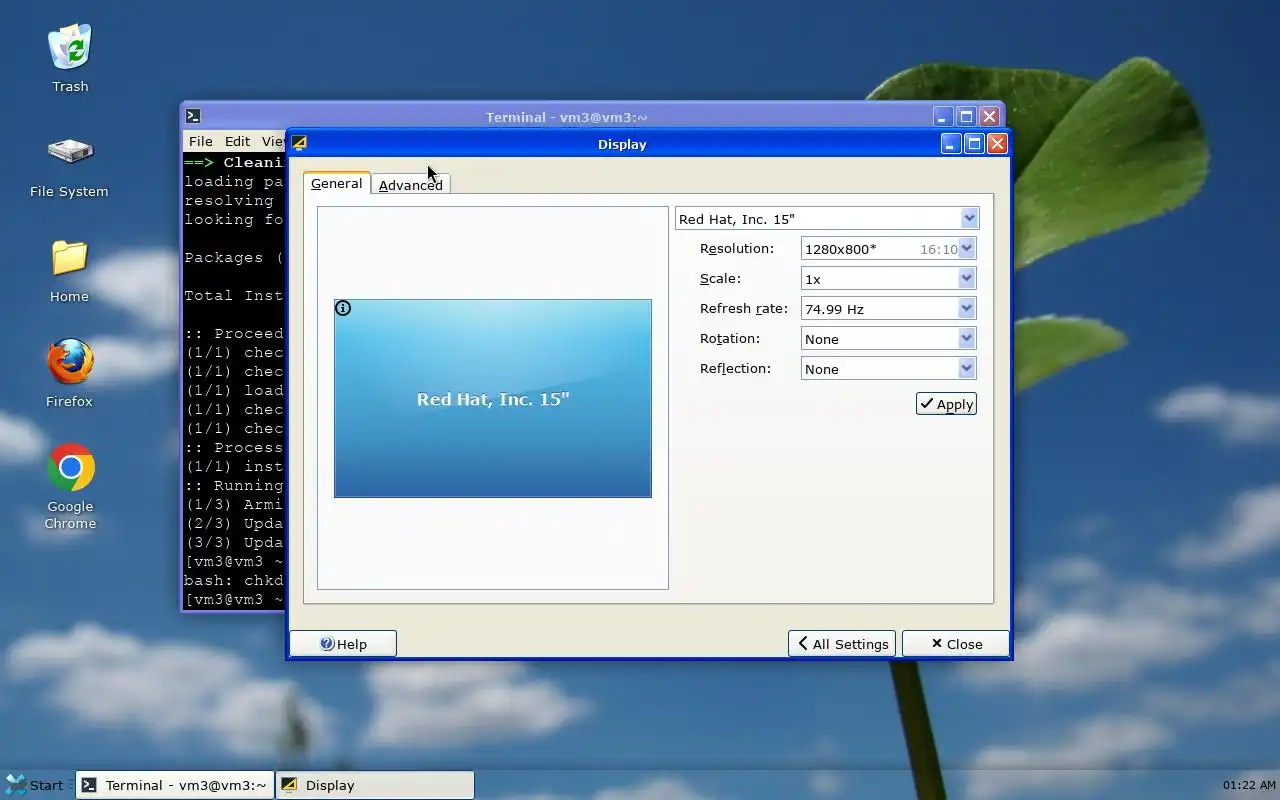
Task: Open the Trash desktop icon
Action: pyautogui.click(x=70, y=58)
